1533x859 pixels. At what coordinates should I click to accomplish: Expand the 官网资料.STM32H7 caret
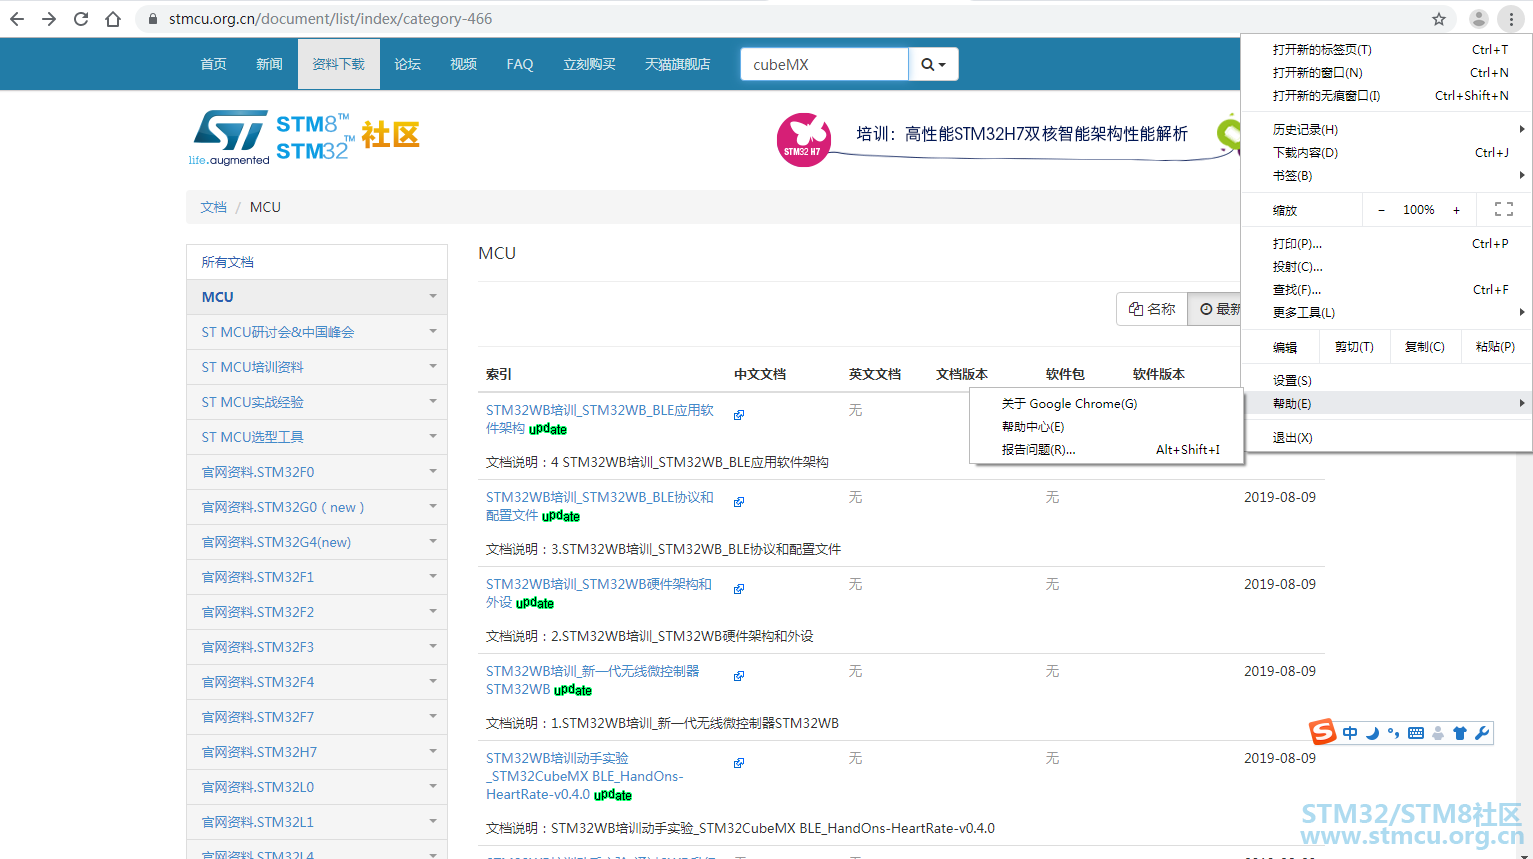click(x=433, y=751)
